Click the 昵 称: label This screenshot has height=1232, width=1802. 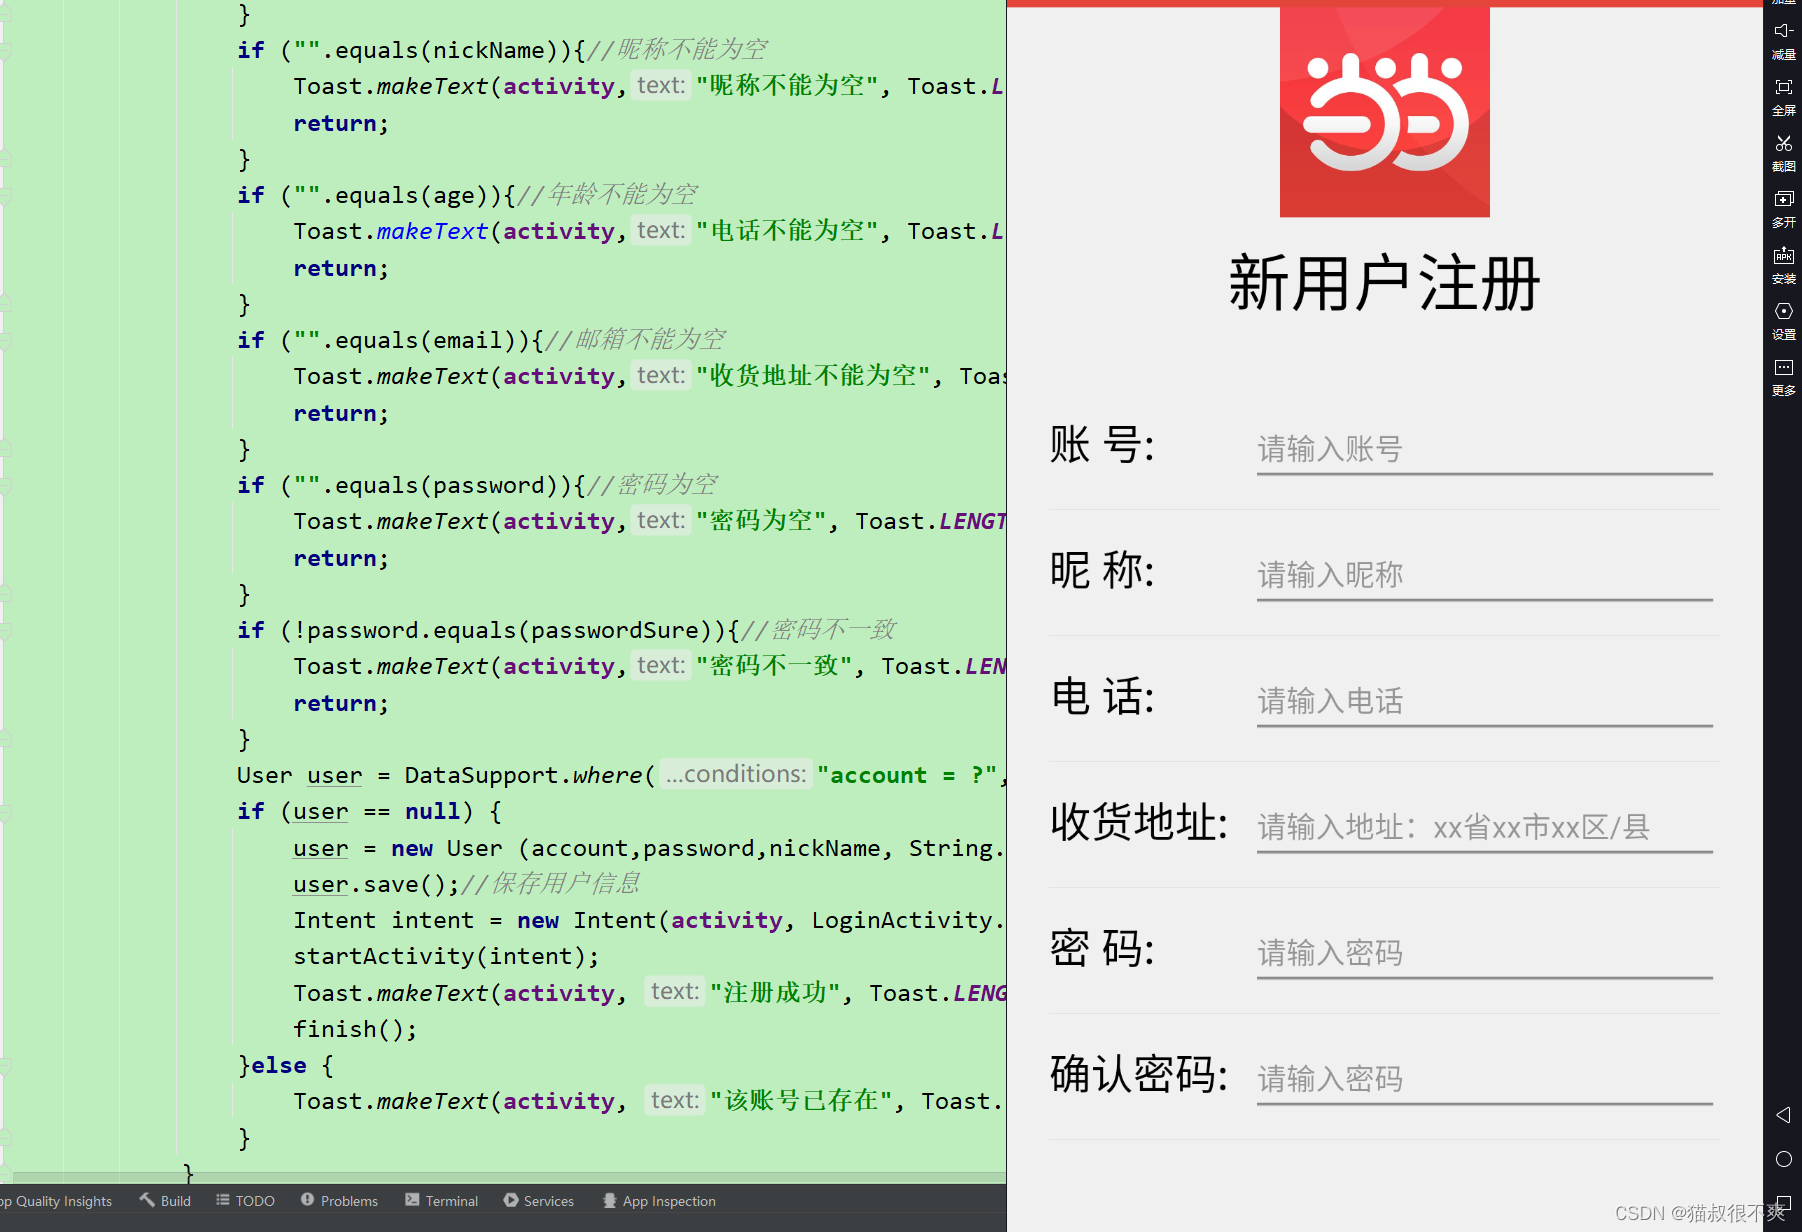(x=1102, y=571)
